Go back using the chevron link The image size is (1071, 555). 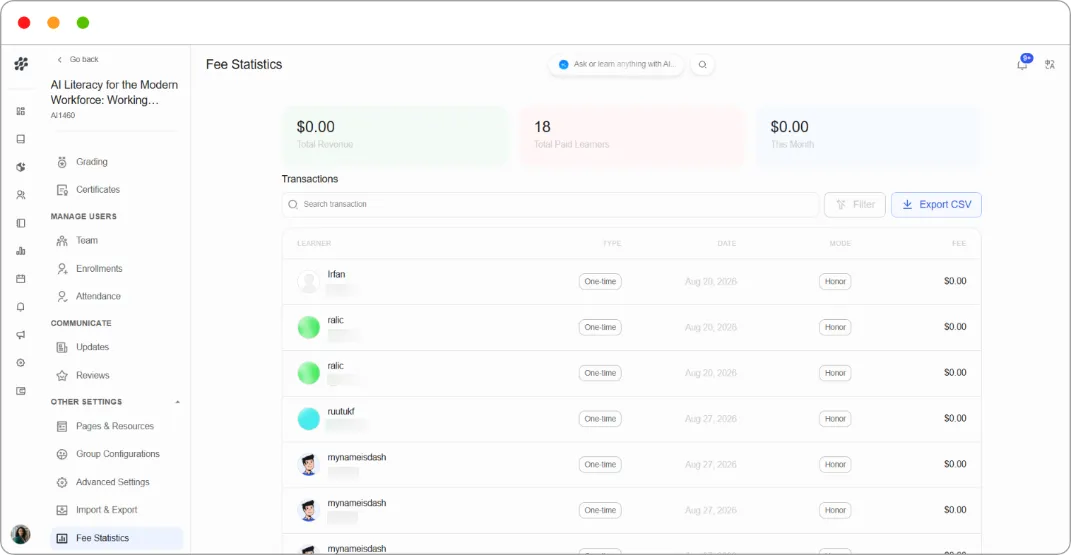(77, 59)
